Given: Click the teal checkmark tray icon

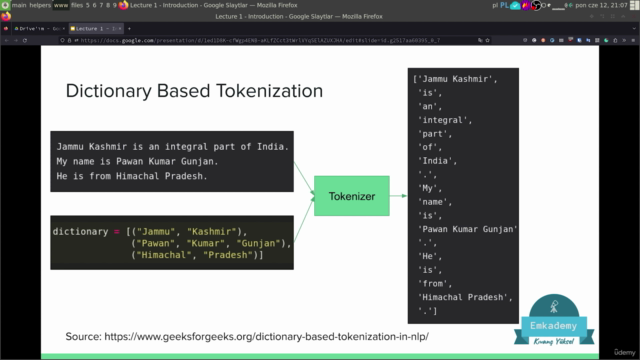Looking at the screenshot, I should (x=516, y=5).
